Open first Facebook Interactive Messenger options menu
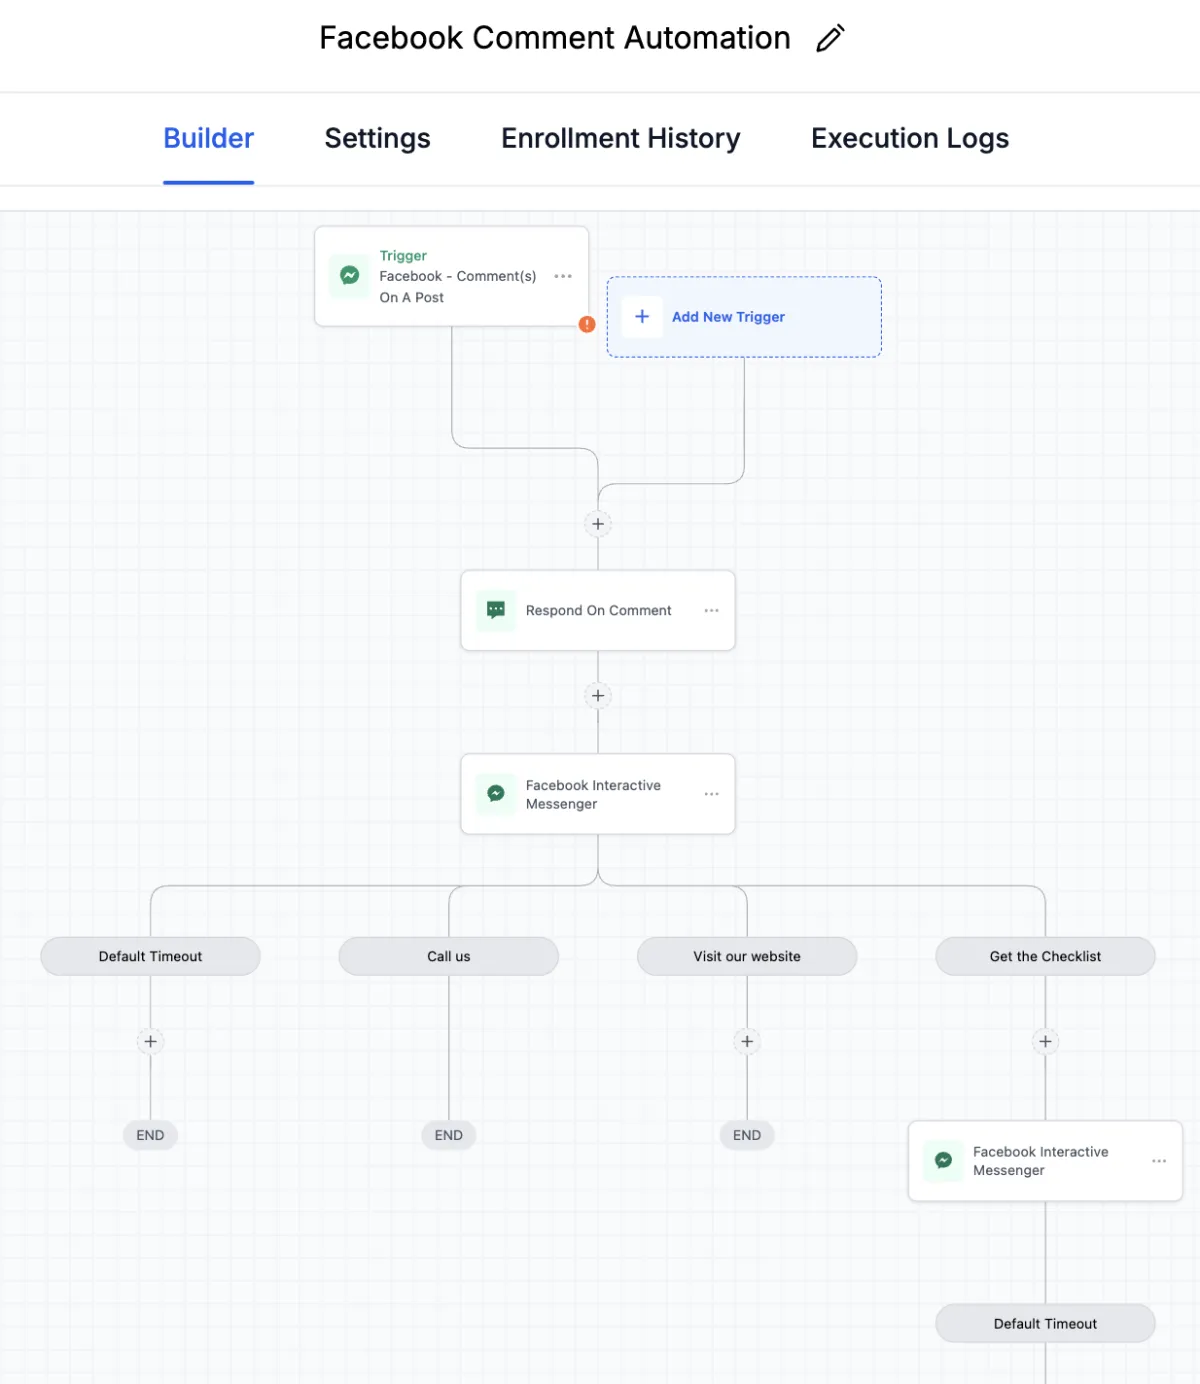This screenshot has height=1384, width=1200. click(x=711, y=794)
